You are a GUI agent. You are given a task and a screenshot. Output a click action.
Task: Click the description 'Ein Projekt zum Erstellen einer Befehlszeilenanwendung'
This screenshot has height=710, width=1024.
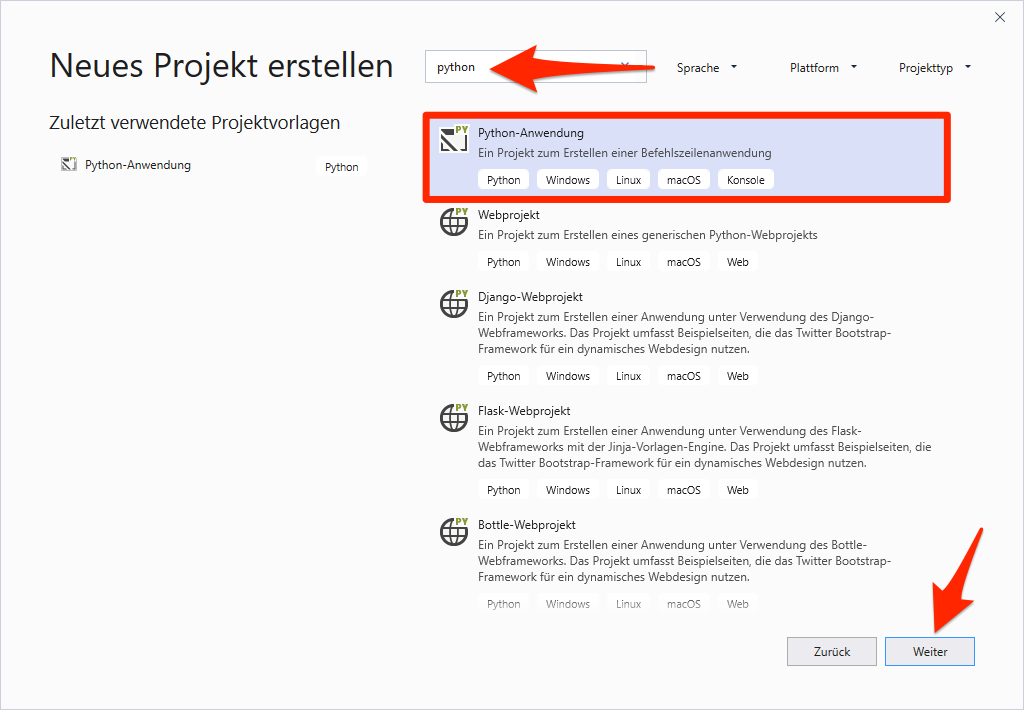pos(624,153)
